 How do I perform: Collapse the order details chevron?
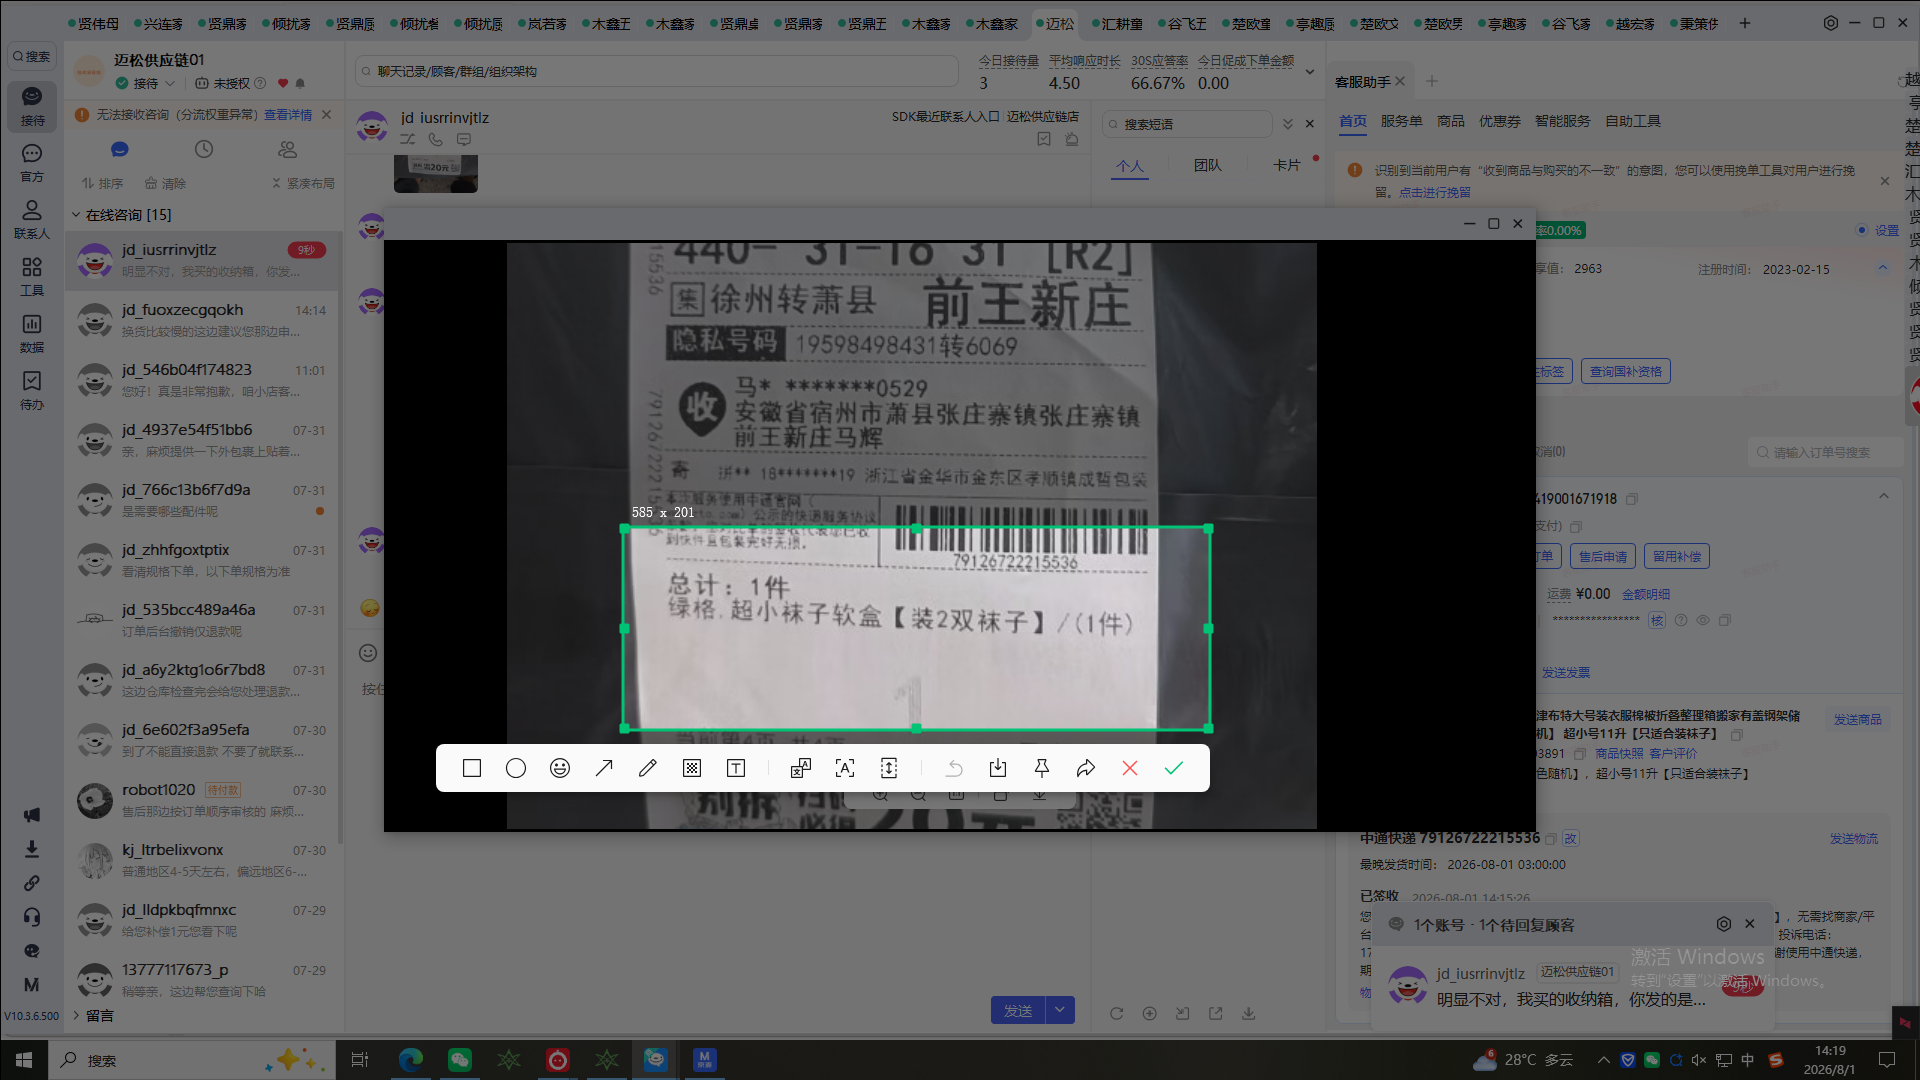(1884, 497)
